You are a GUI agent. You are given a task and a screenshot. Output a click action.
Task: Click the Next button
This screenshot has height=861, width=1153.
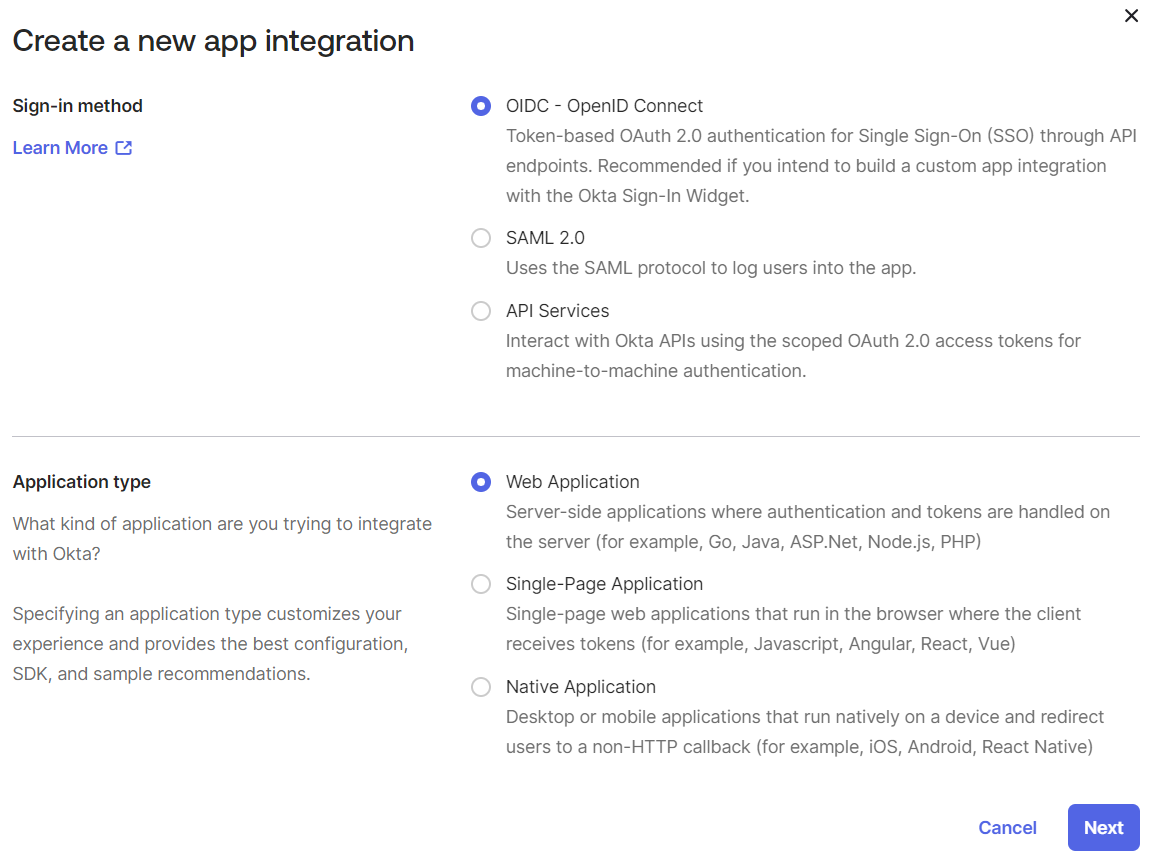tap(1103, 827)
